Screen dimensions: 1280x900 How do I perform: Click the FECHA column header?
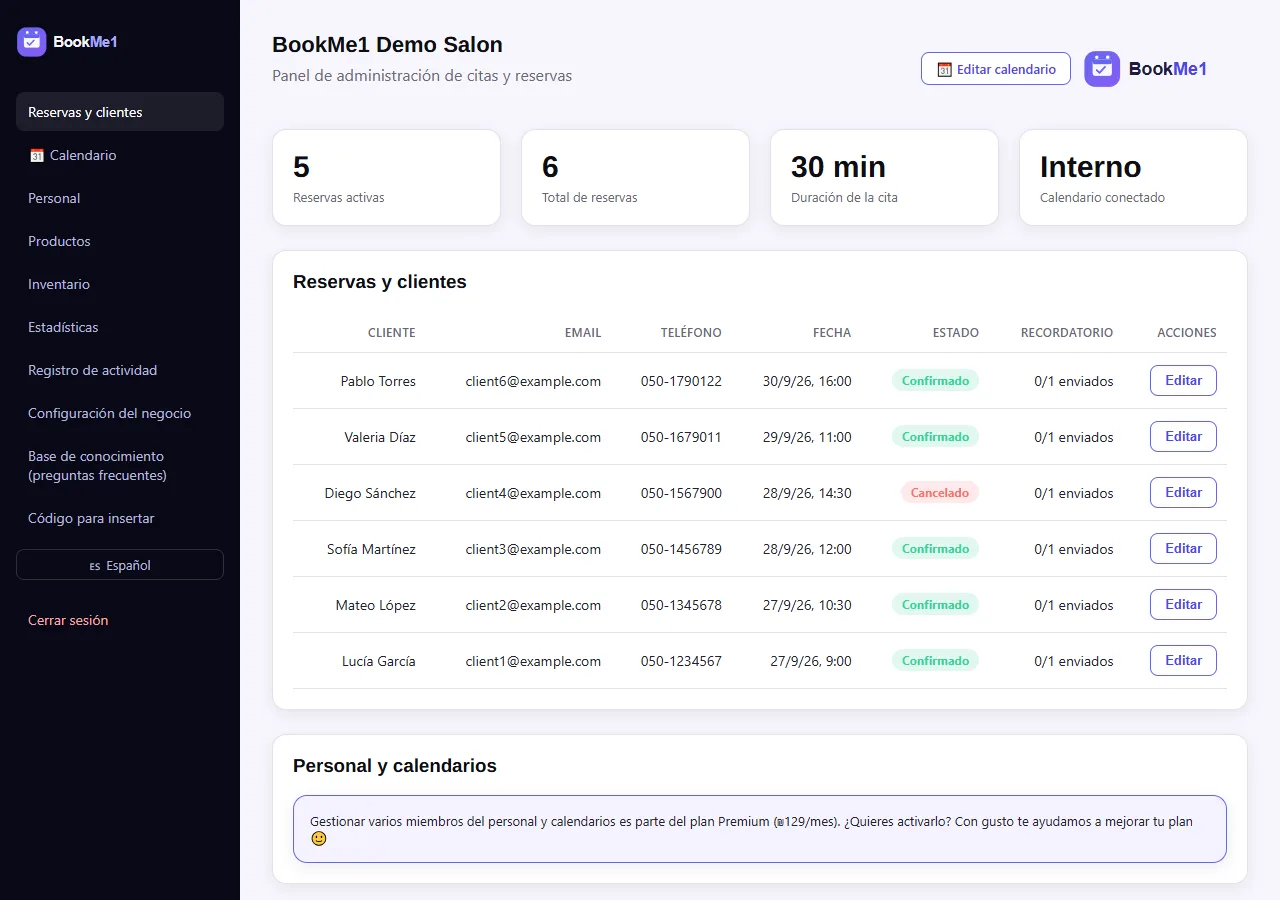832,333
